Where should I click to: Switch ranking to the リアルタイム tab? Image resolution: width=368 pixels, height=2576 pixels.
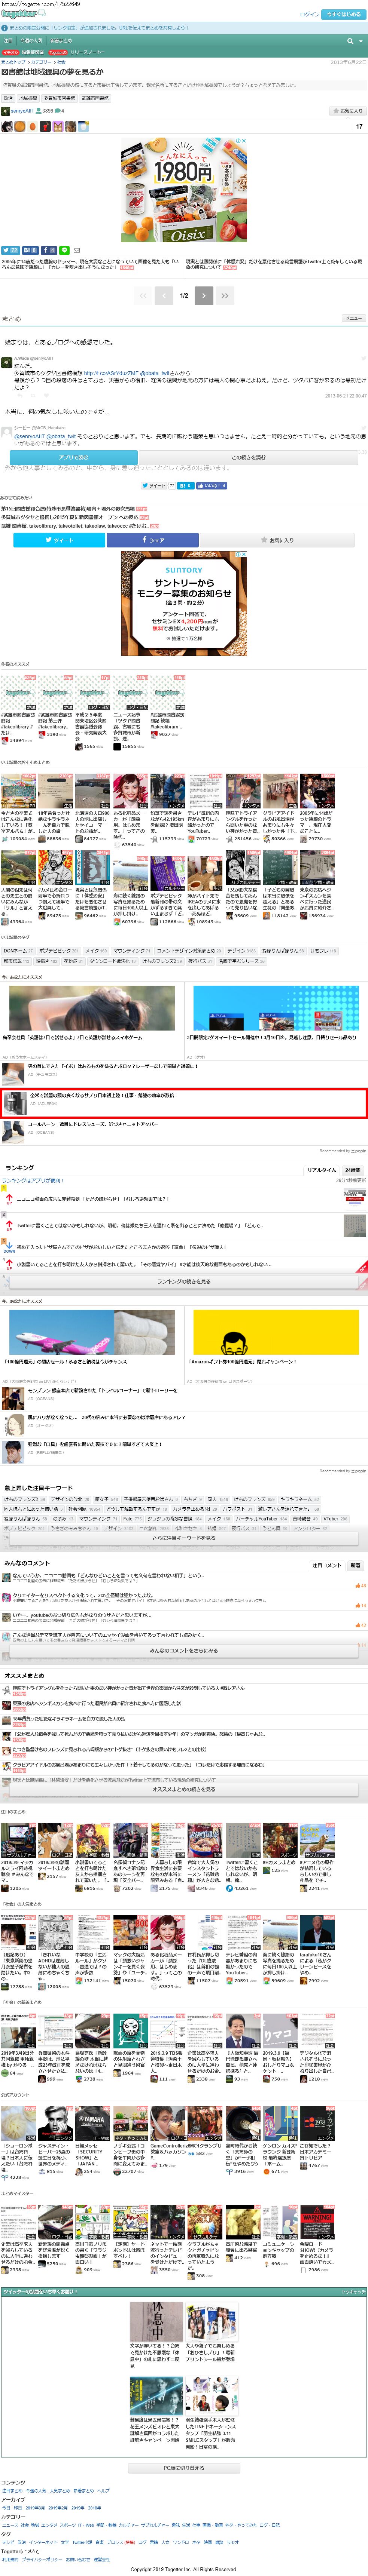pos(321,1170)
